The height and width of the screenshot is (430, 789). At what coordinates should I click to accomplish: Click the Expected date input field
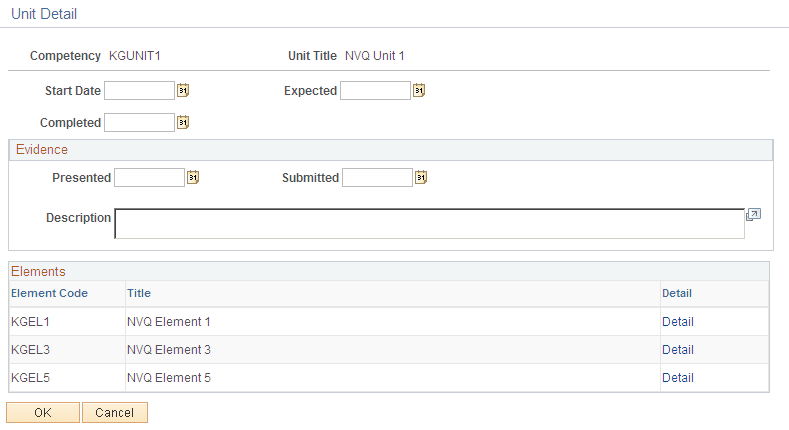click(375, 91)
